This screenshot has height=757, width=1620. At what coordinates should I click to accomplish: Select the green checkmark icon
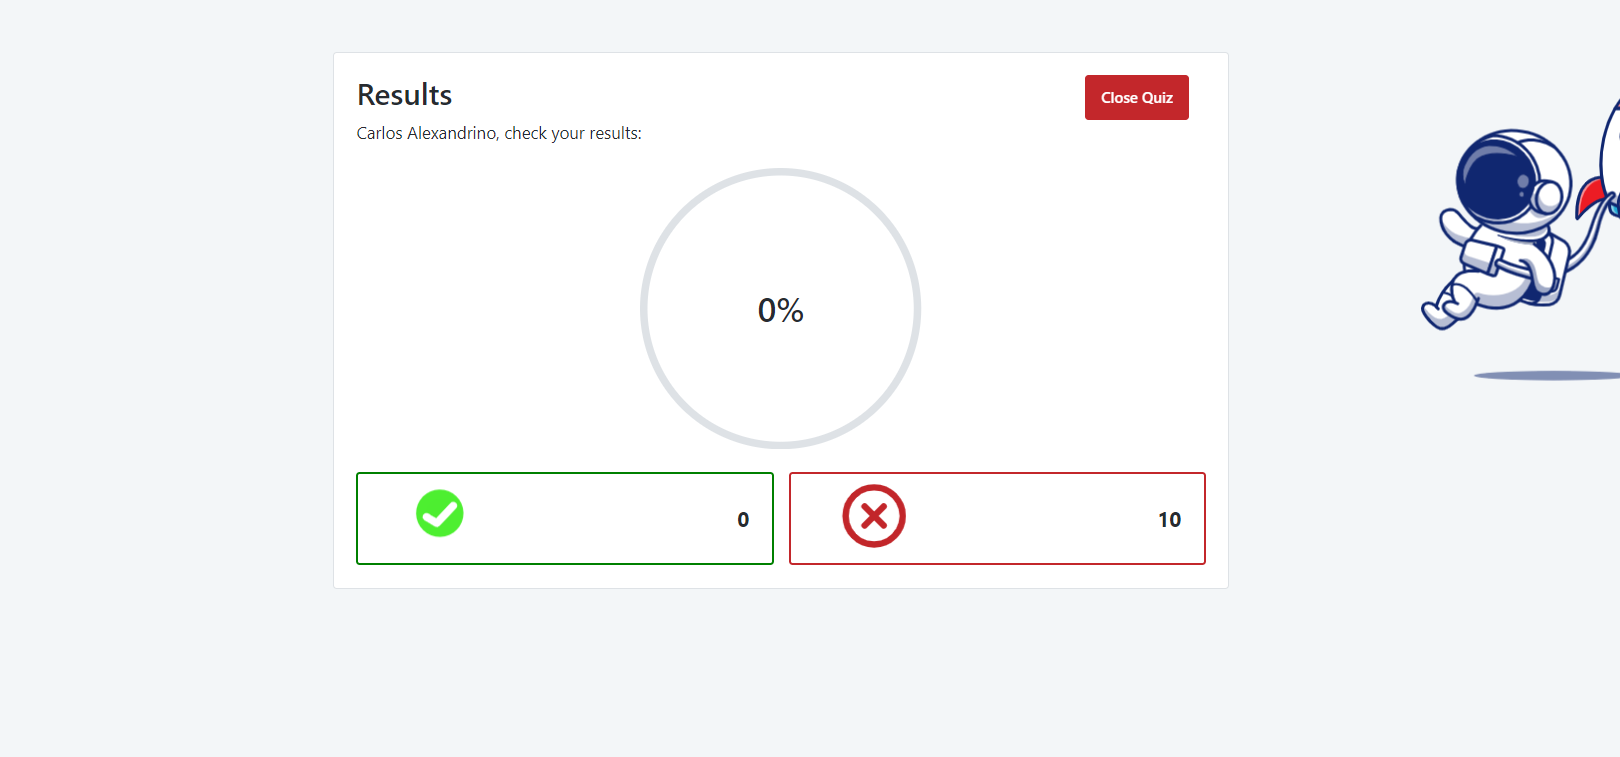click(x=440, y=514)
